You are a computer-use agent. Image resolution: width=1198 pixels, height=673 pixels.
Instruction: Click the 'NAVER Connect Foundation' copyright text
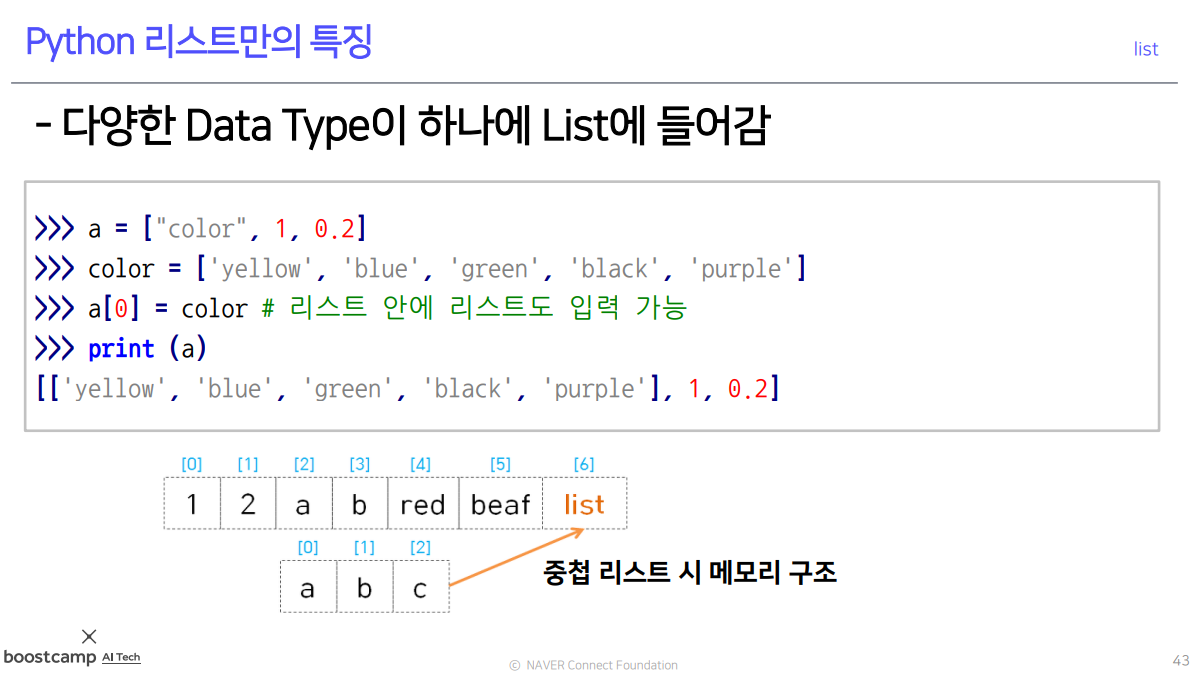coord(594,665)
